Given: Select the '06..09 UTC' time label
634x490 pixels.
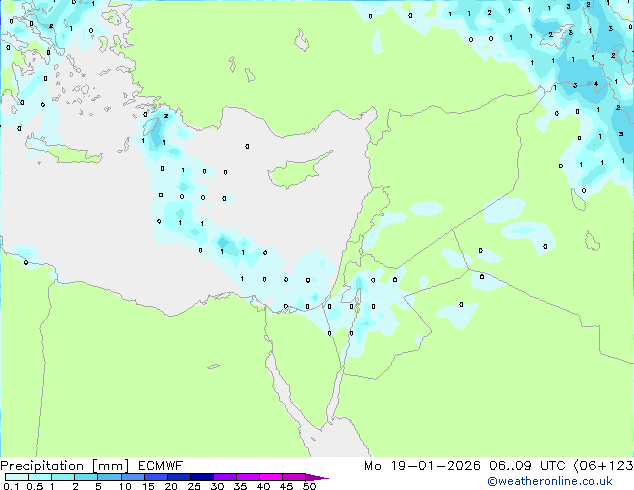Looking at the screenshot, I should coord(527,466).
